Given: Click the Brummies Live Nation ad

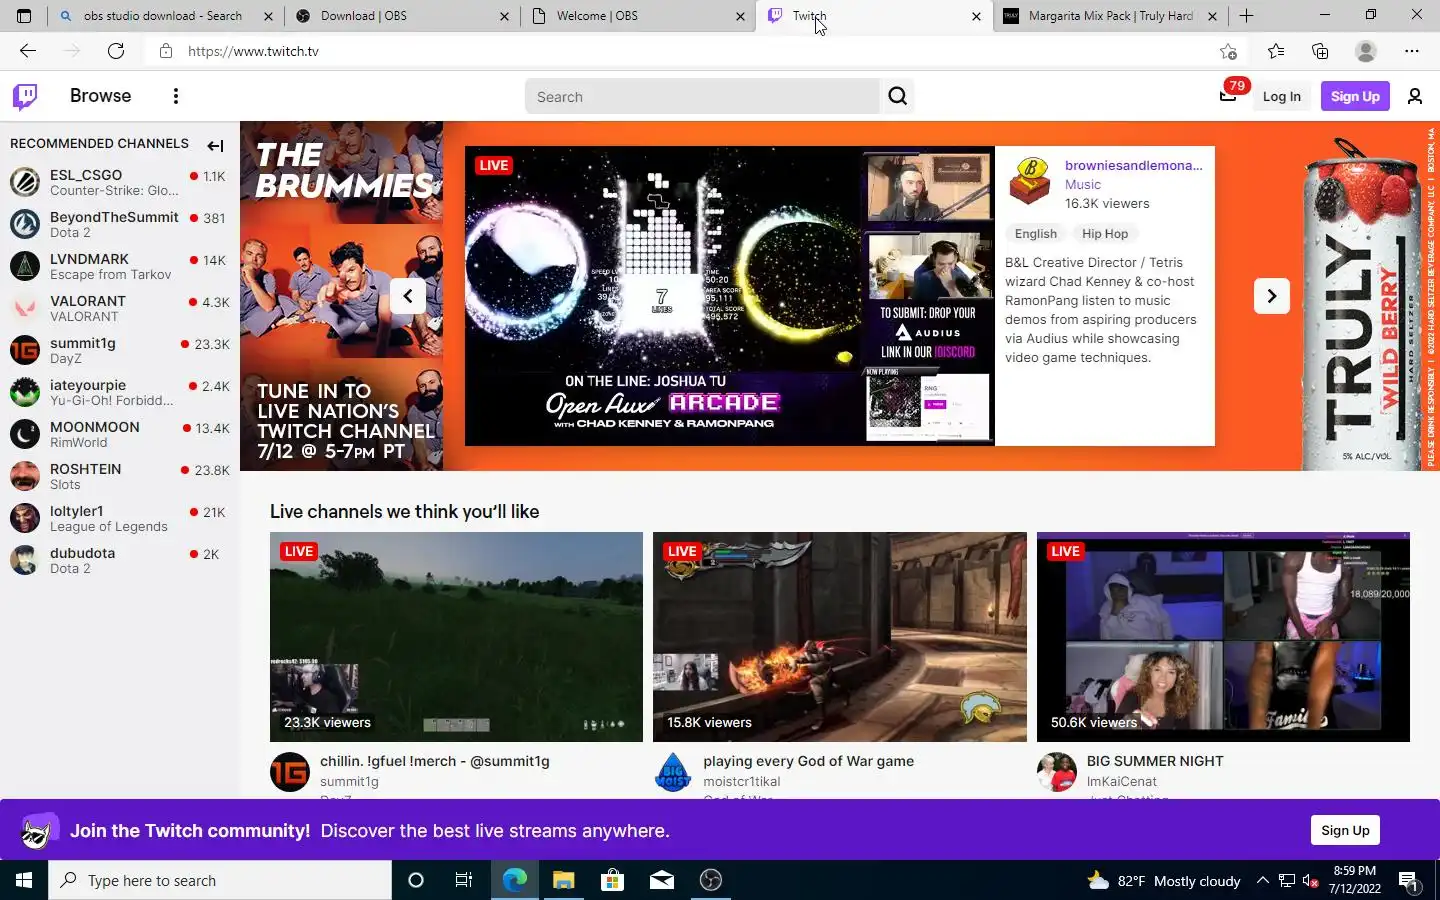Looking at the screenshot, I should (x=341, y=296).
